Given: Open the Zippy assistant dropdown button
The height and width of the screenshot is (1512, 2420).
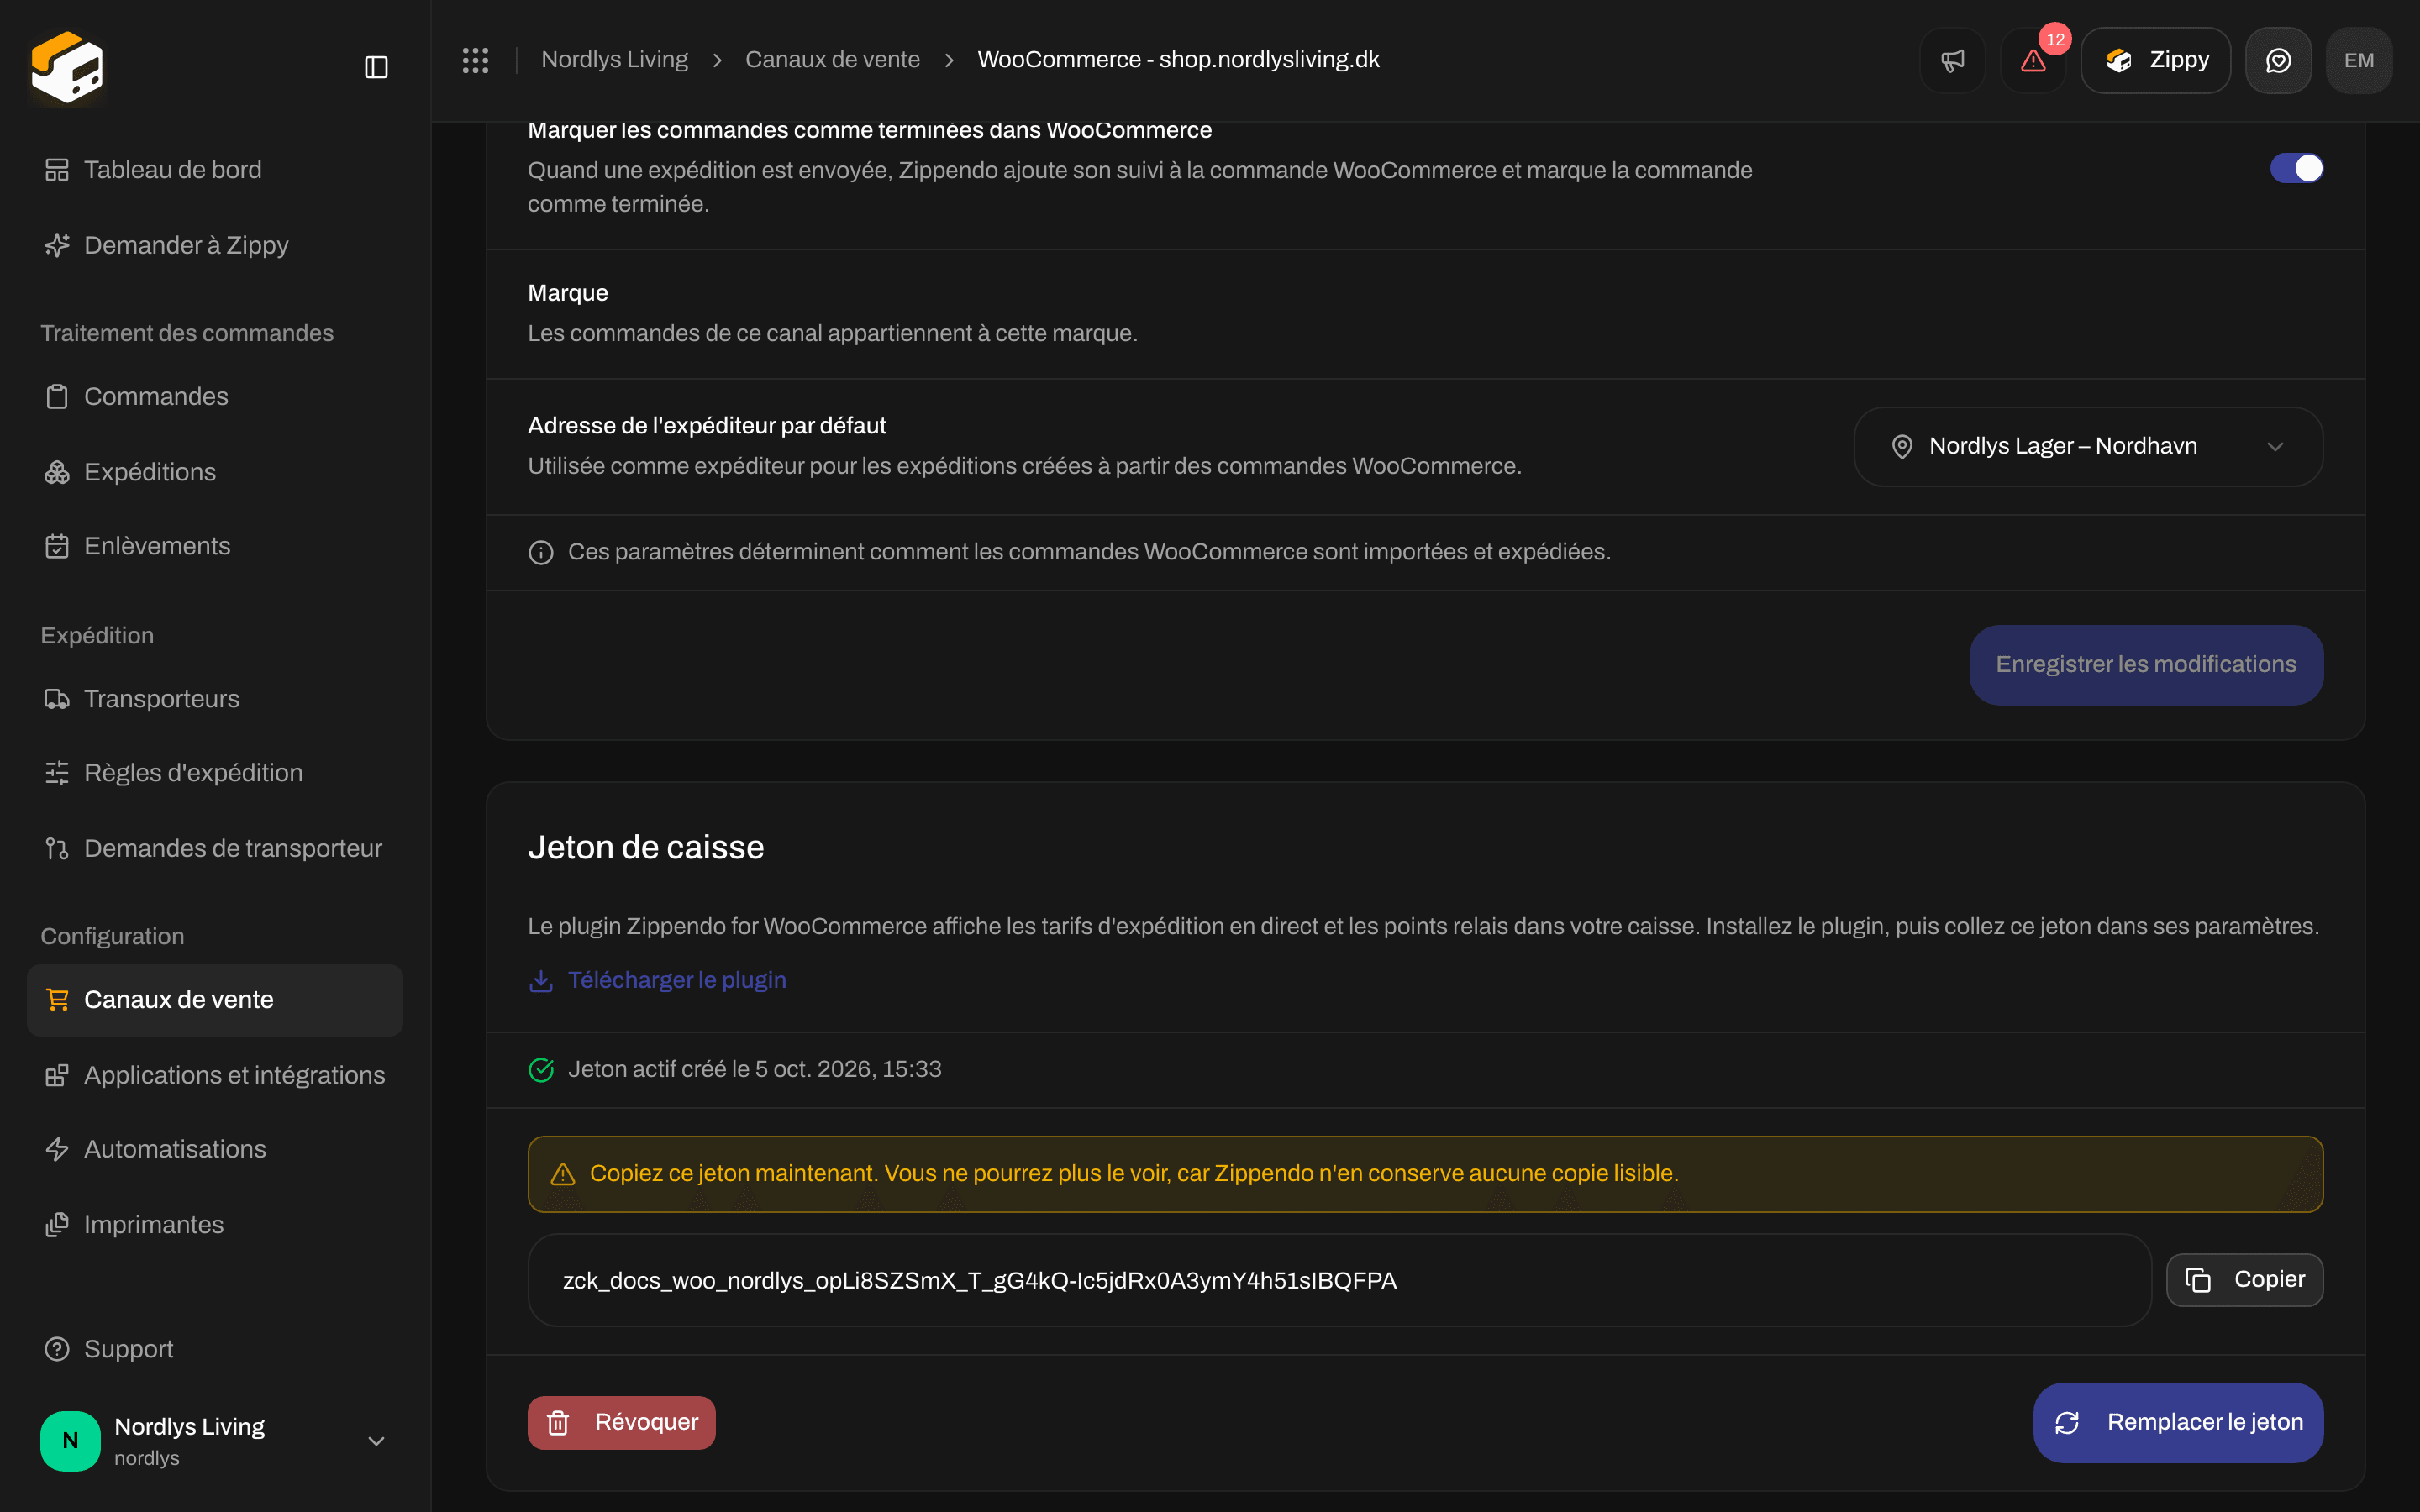Looking at the screenshot, I should [2155, 60].
